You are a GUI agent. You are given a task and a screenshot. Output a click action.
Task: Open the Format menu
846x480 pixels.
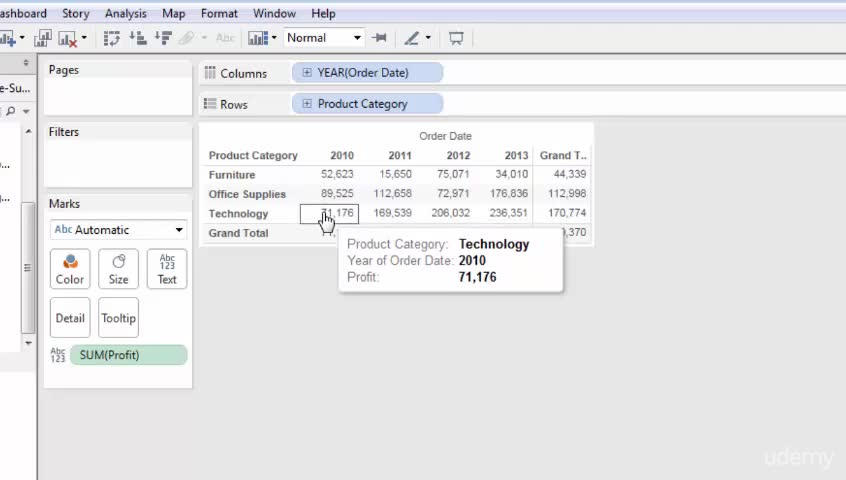pos(219,13)
